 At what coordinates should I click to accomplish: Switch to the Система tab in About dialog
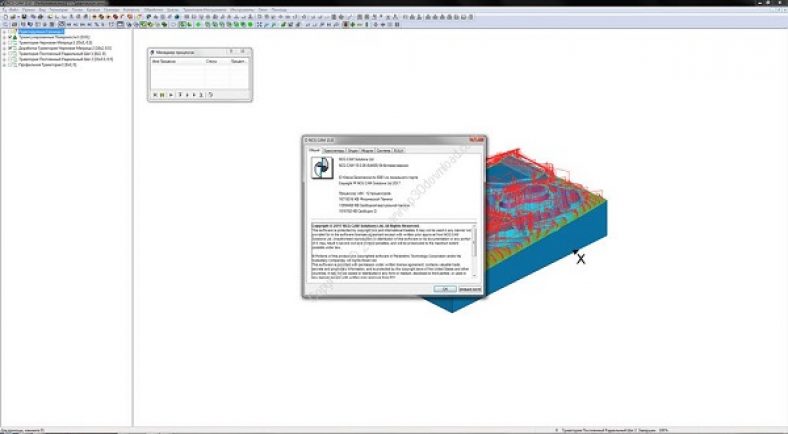click(383, 150)
